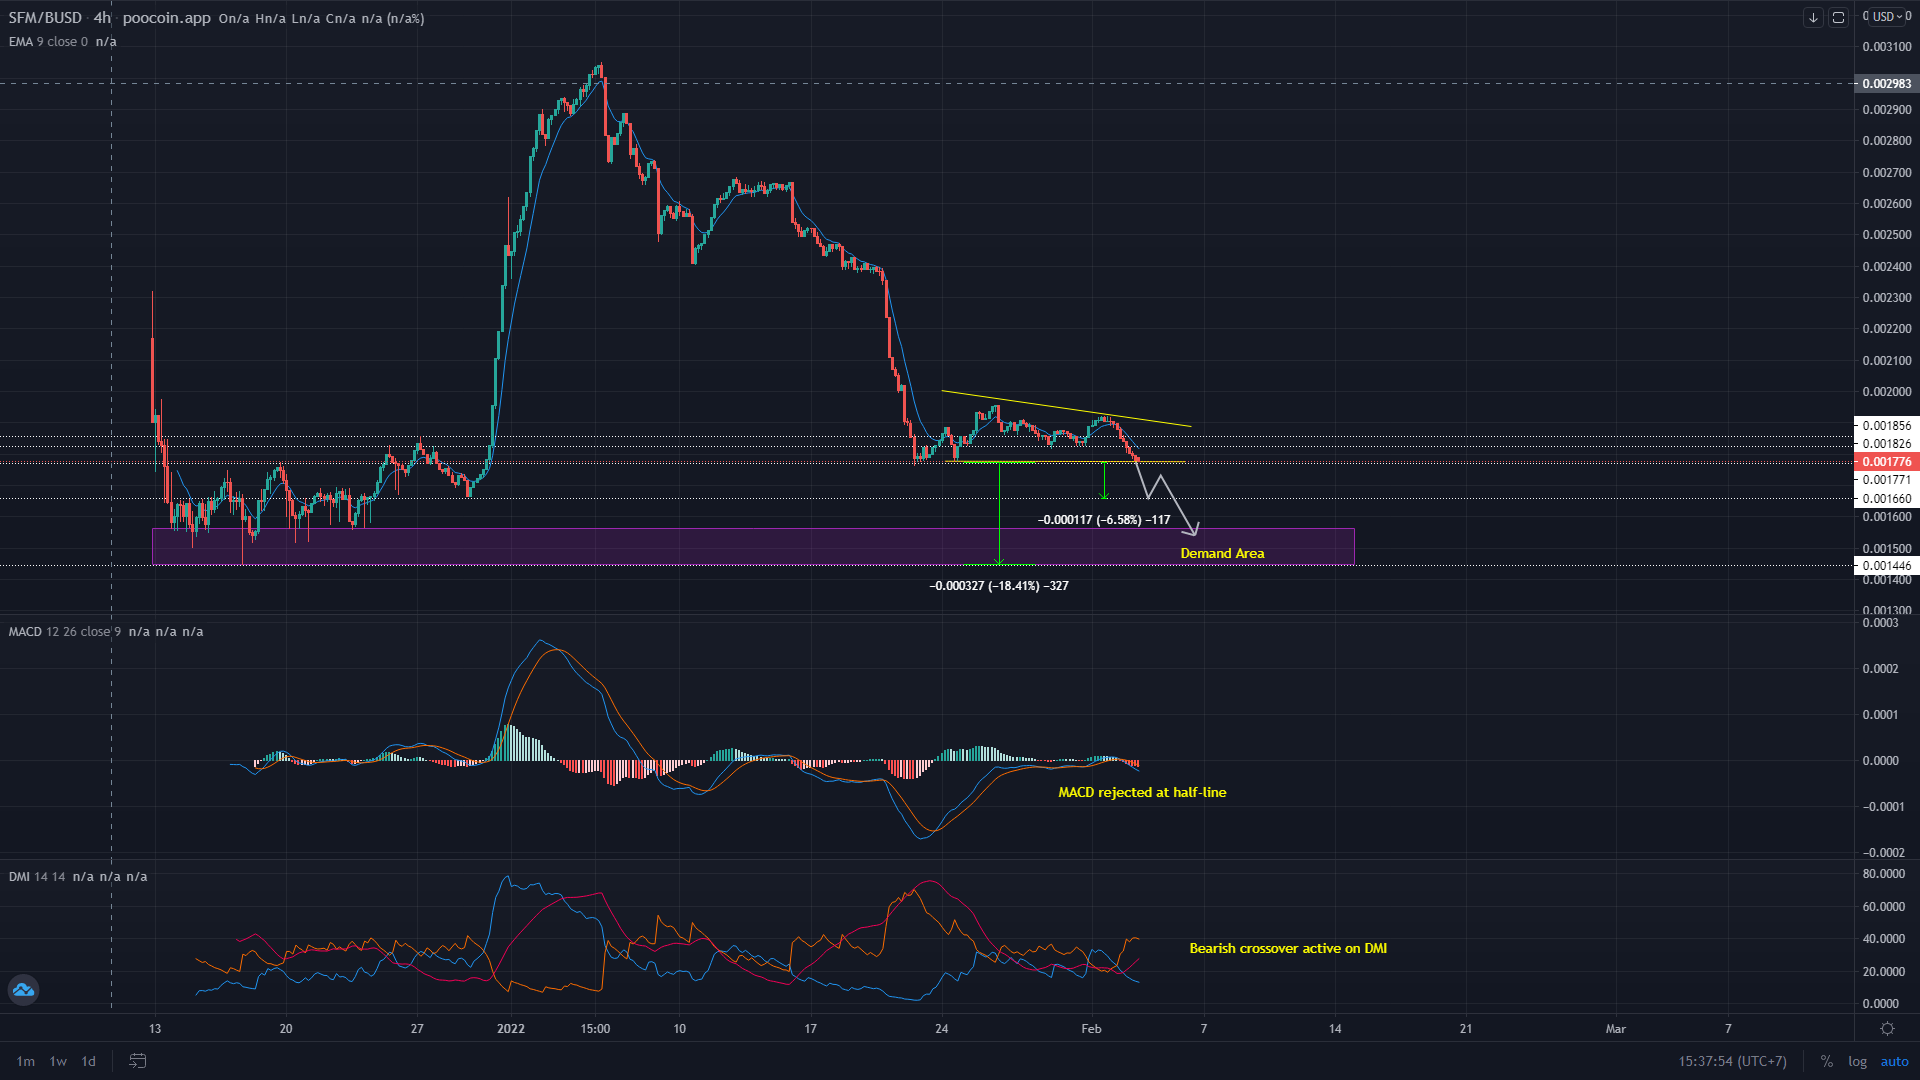
Task: Toggle percentage scale with the % control
Action: coord(1827,1061)
